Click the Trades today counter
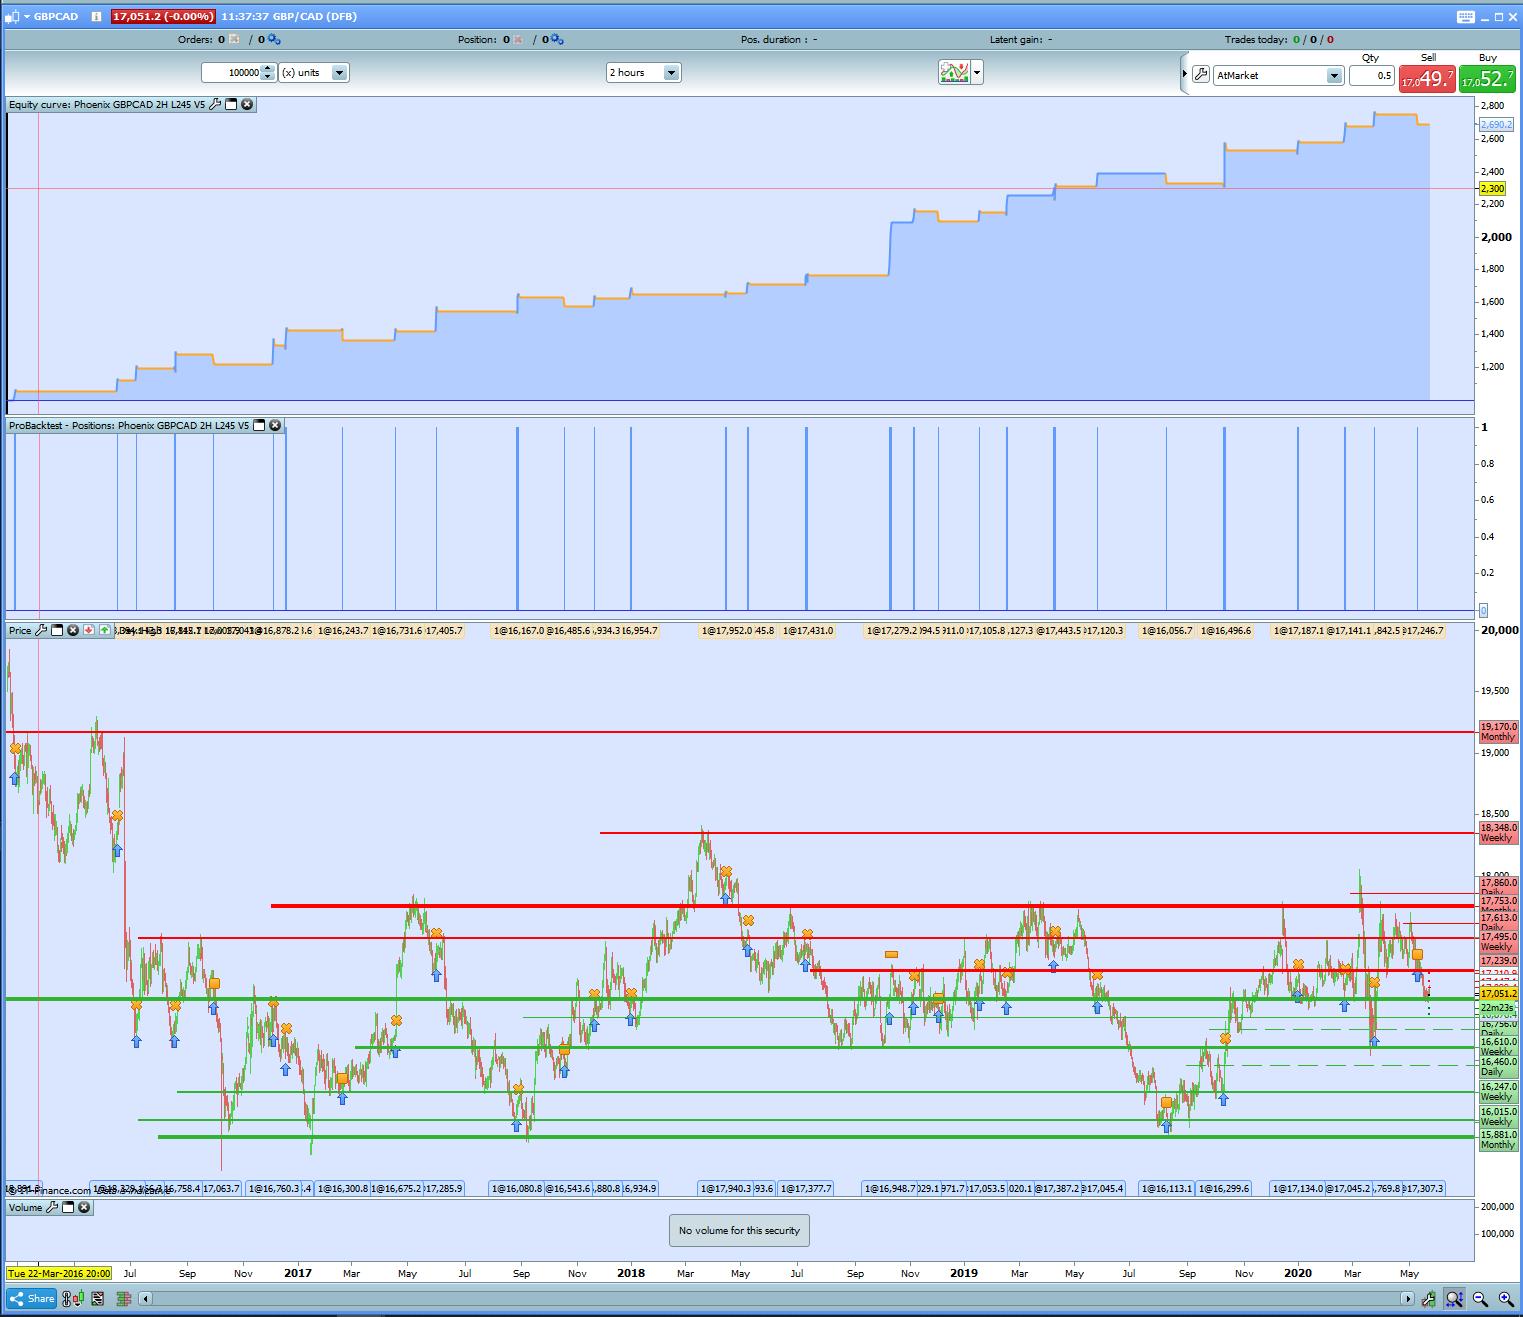The height and width of the screenshot is (1317, 1523). (1279, 40)
